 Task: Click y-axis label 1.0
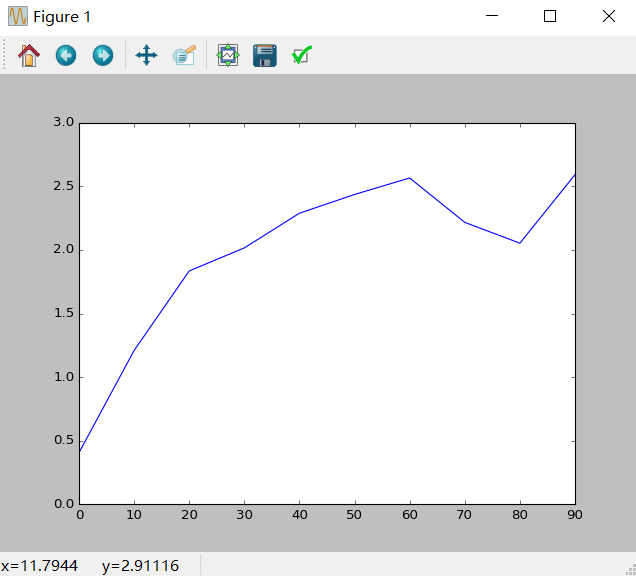point(64,377)
